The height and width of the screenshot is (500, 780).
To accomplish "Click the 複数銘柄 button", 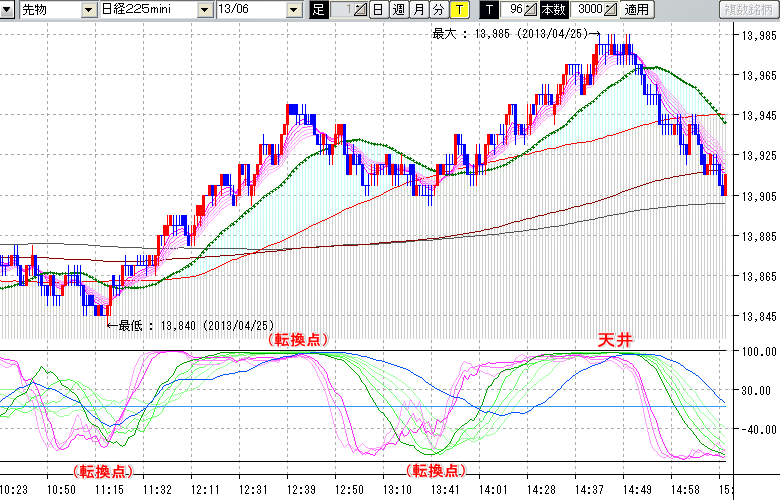I will pyautogui.click(x=748, y=10).
